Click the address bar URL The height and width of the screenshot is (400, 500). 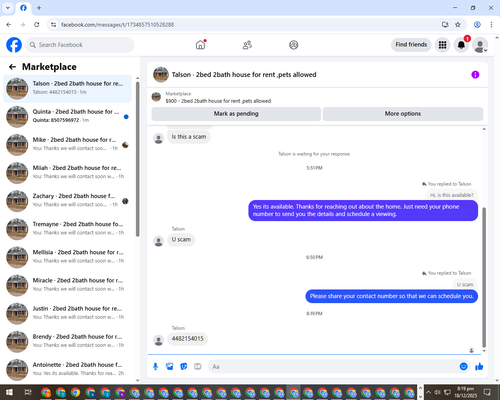pos(117,25)
